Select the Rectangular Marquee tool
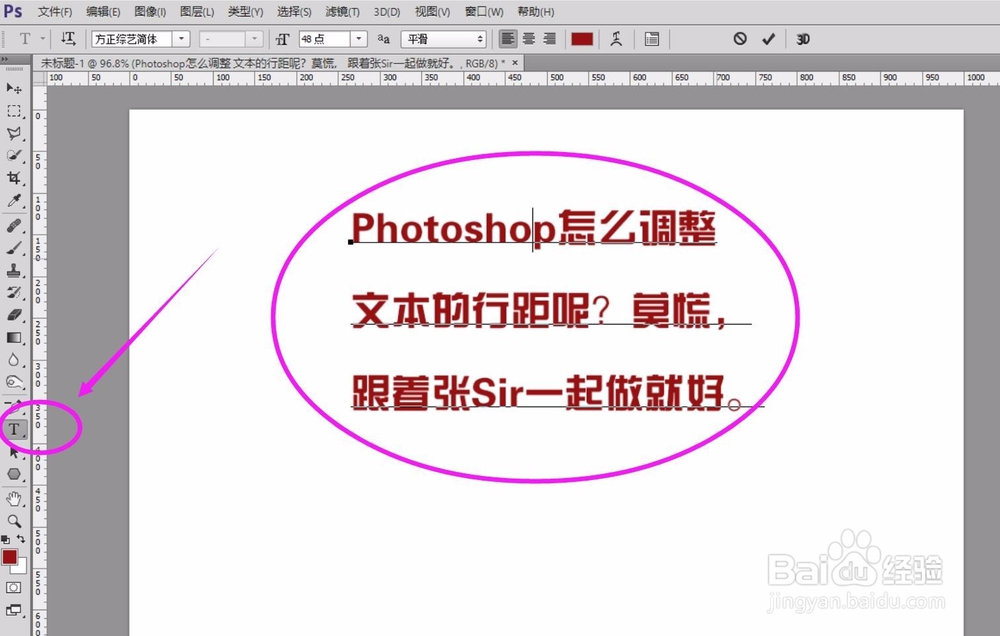 14,111
